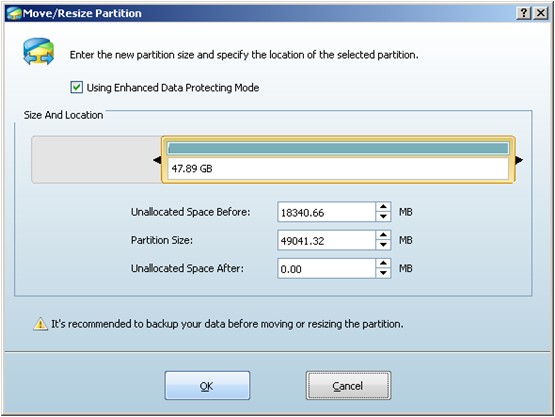Viewport: 555px width, 417px height.
Task: Click the gray unallocated space area
Action: 96,159
